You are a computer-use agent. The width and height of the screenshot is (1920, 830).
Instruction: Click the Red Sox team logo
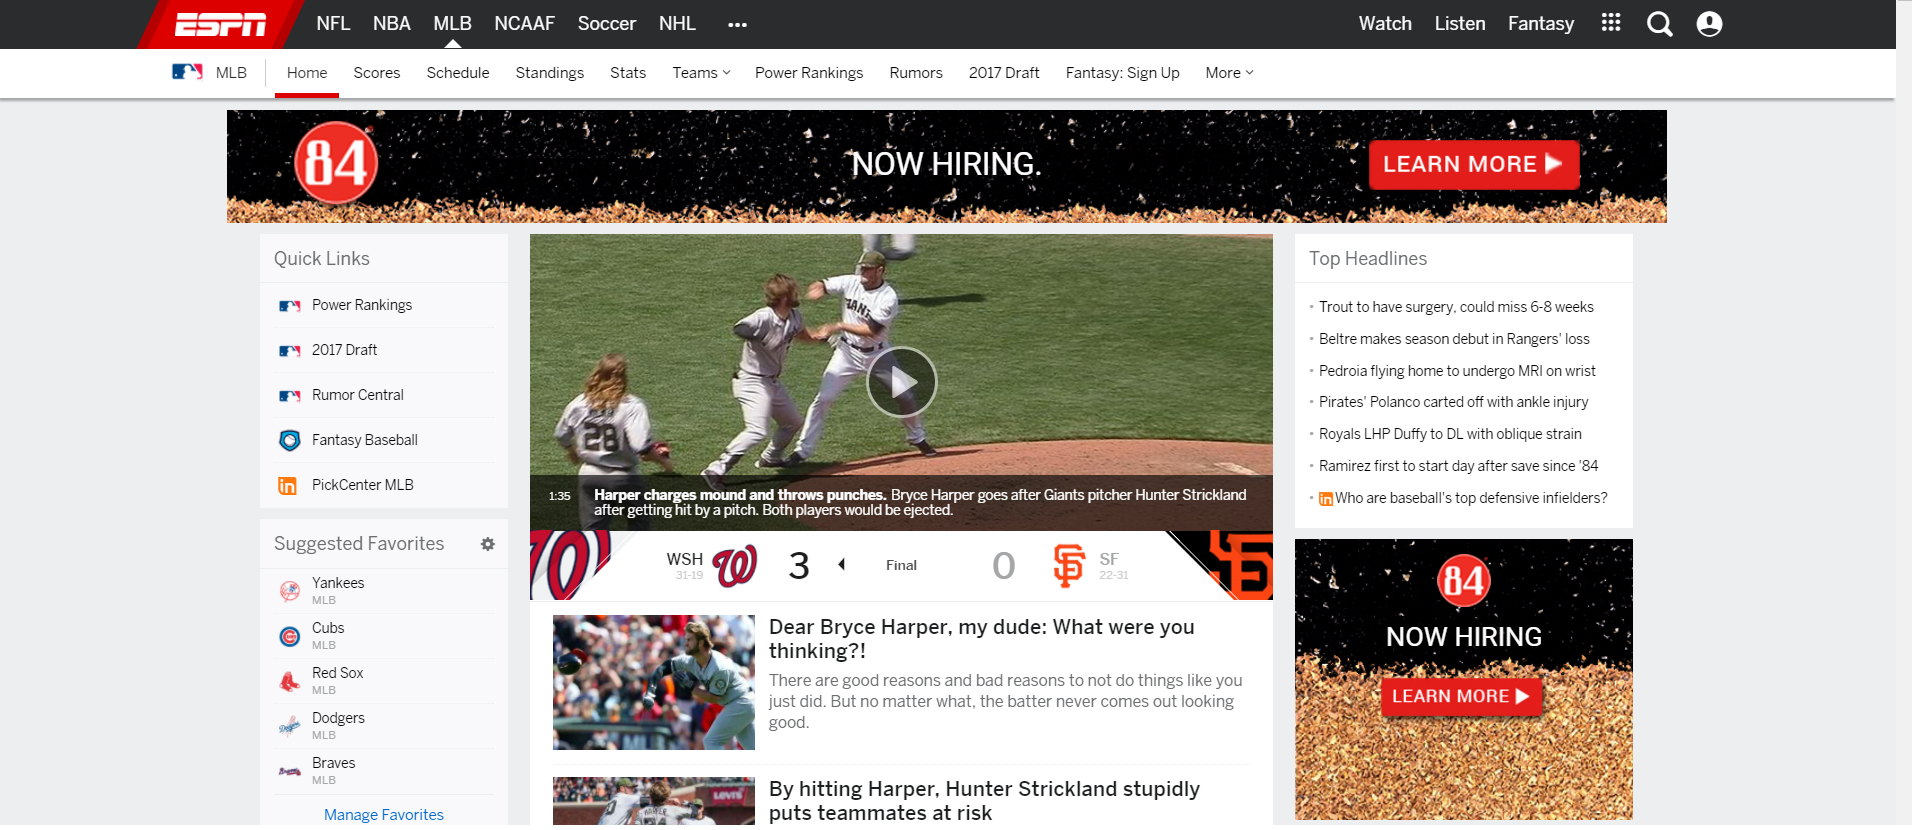(290, 681)
